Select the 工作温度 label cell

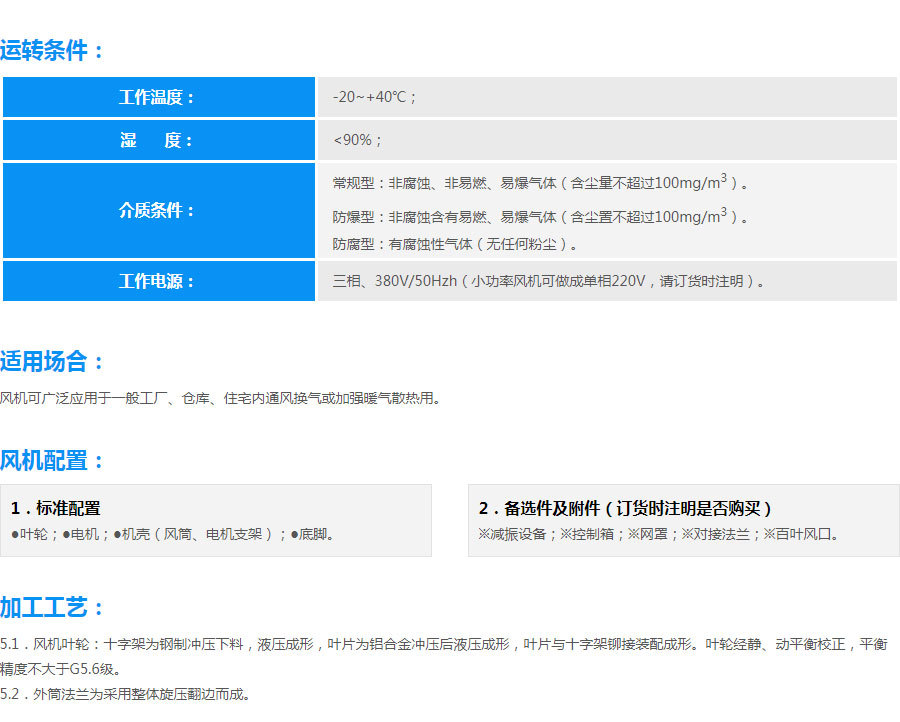coord(159,97)
